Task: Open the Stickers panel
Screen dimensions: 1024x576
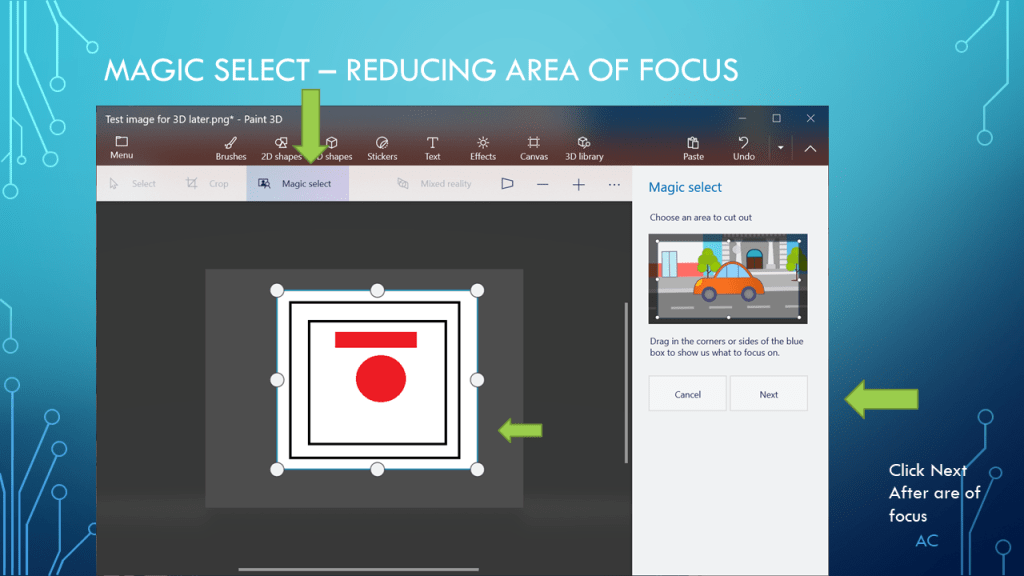Action: pos(382,148)
